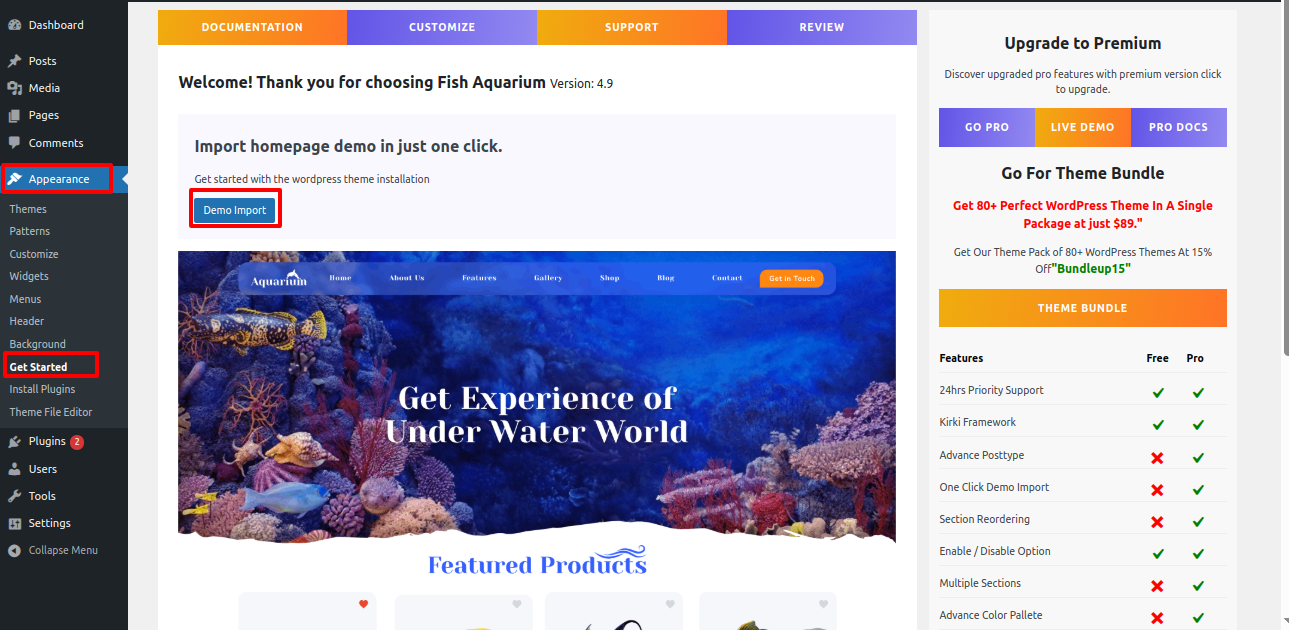Click the Comments speech bubble icon

pyautogui.click(x=14, y=143)
